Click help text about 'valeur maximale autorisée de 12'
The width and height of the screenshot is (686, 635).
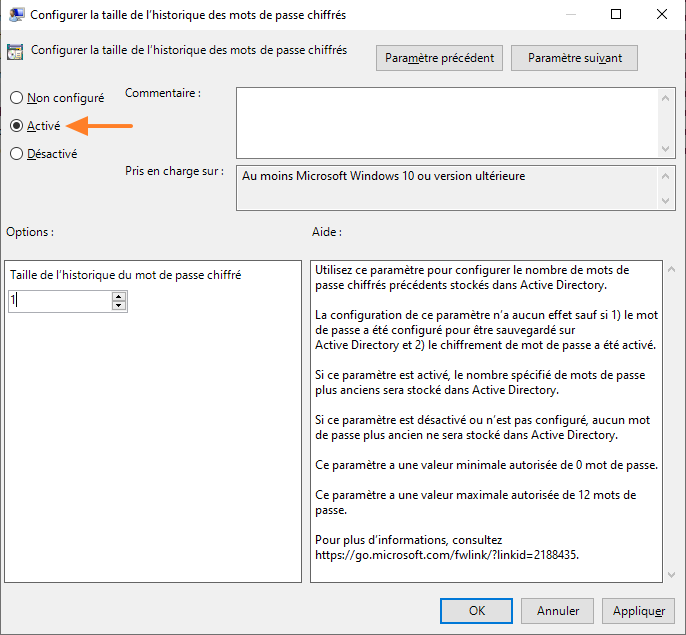[476, 502]
